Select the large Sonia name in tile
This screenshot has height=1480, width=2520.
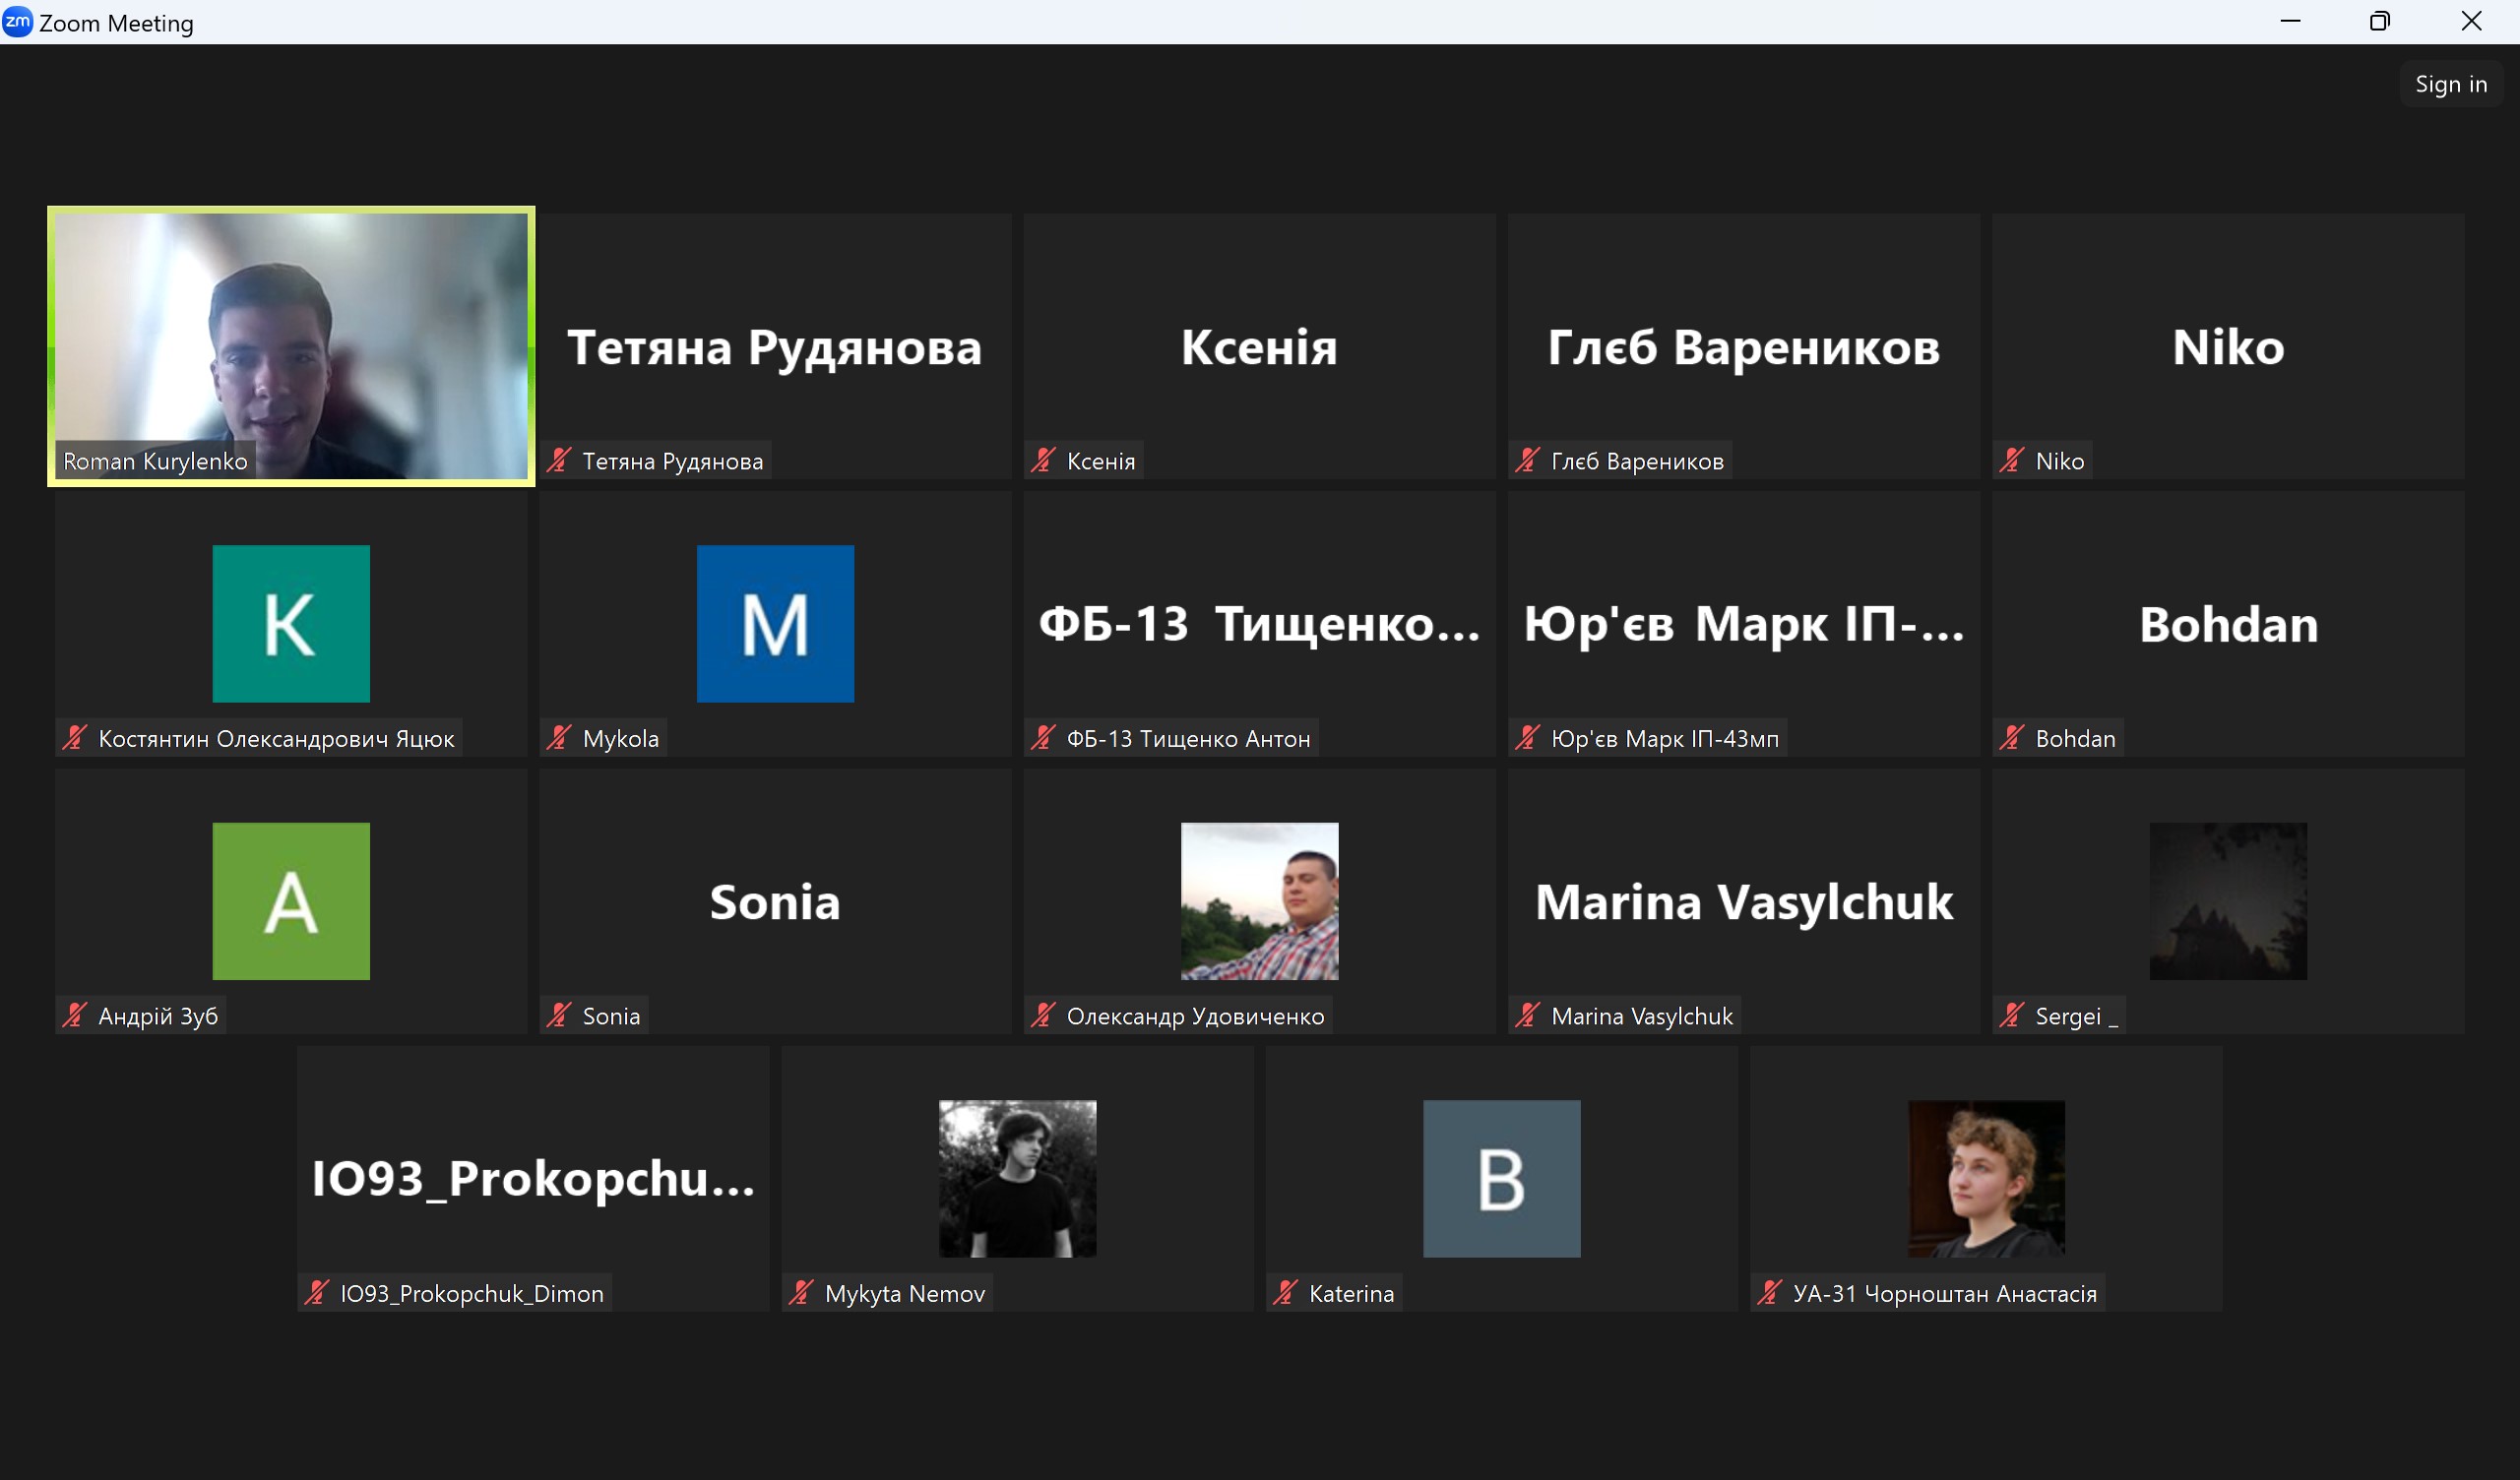[775, 902]
